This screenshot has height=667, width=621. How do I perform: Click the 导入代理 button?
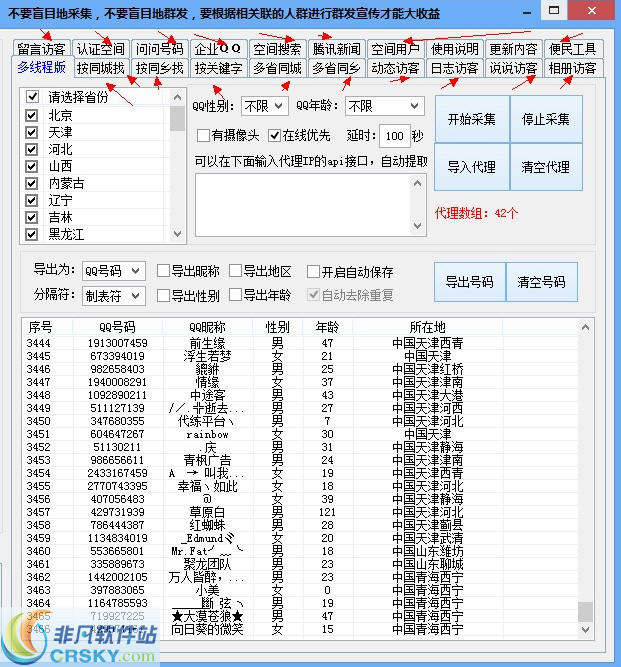[x=472, y=167]
